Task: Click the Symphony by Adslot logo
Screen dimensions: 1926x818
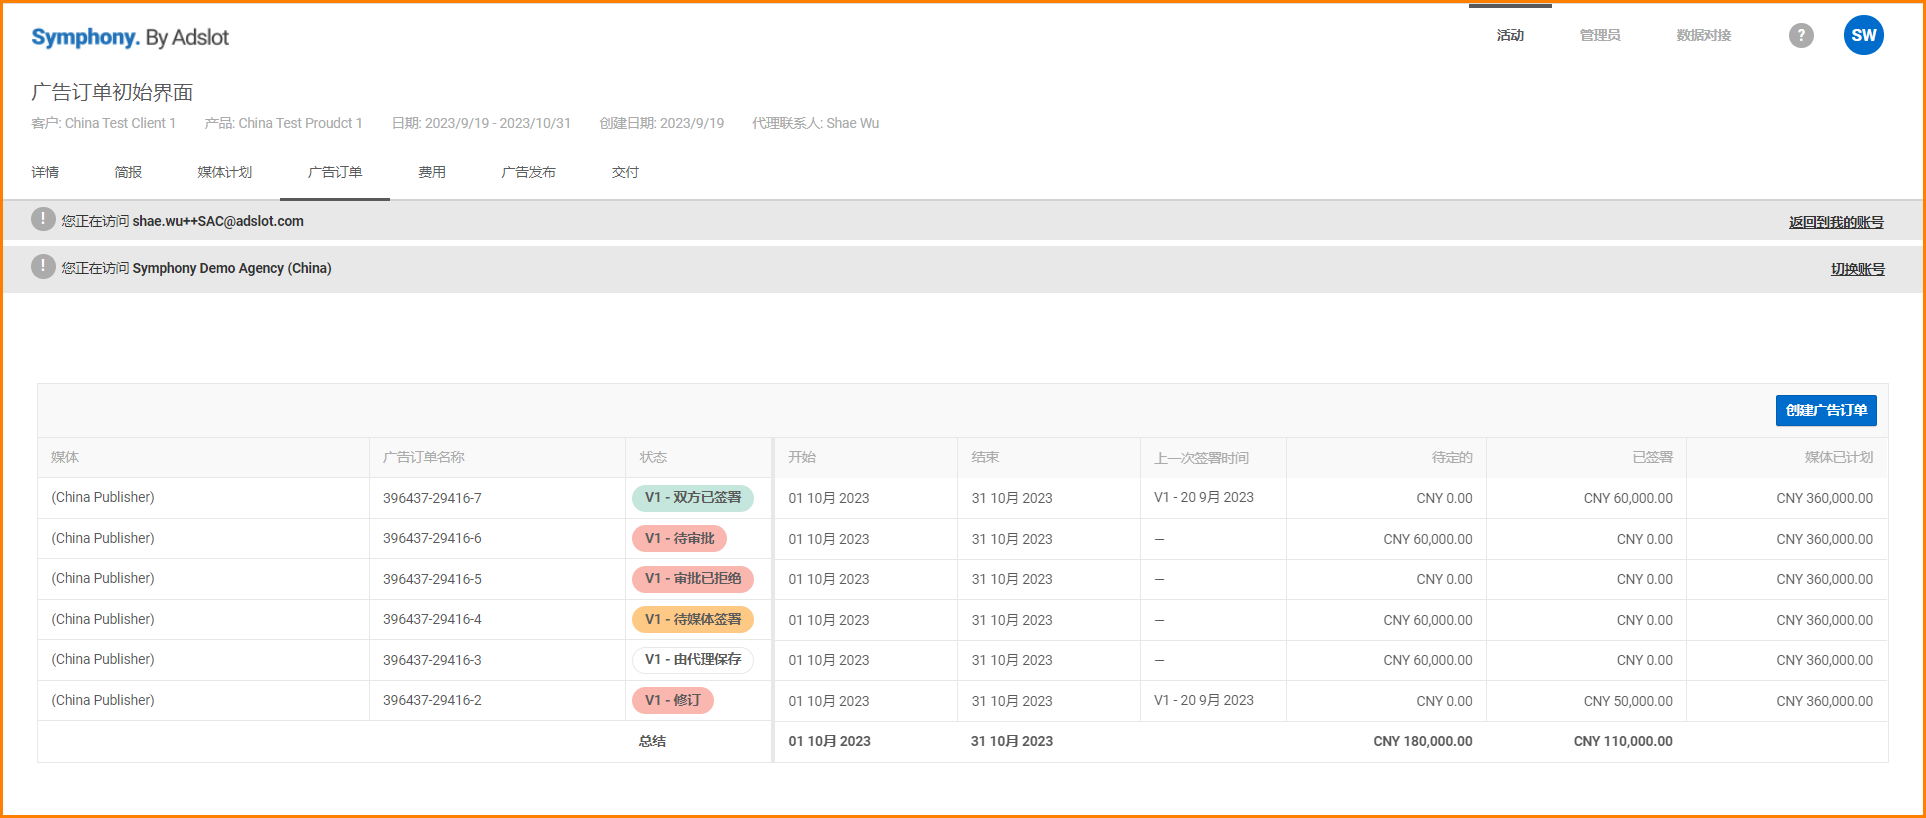Action: (130, 37)
